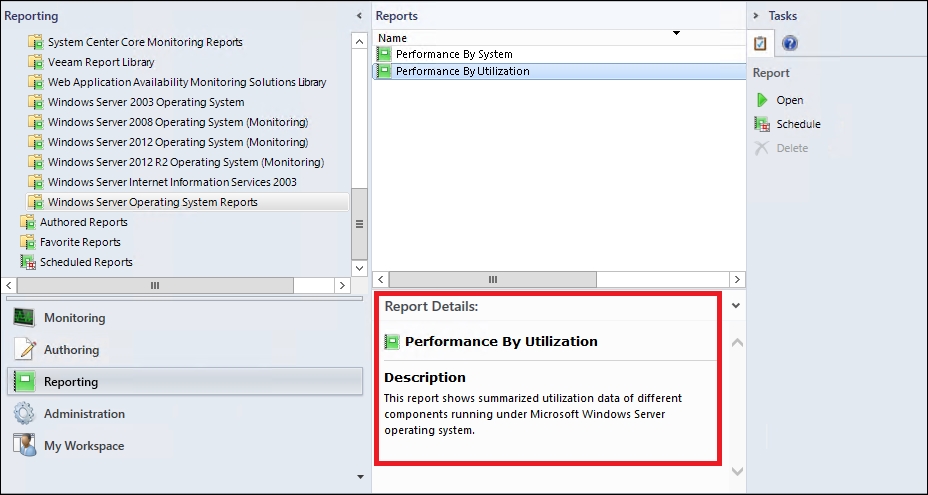Click the grayed Delete X icon

[762, 148]
